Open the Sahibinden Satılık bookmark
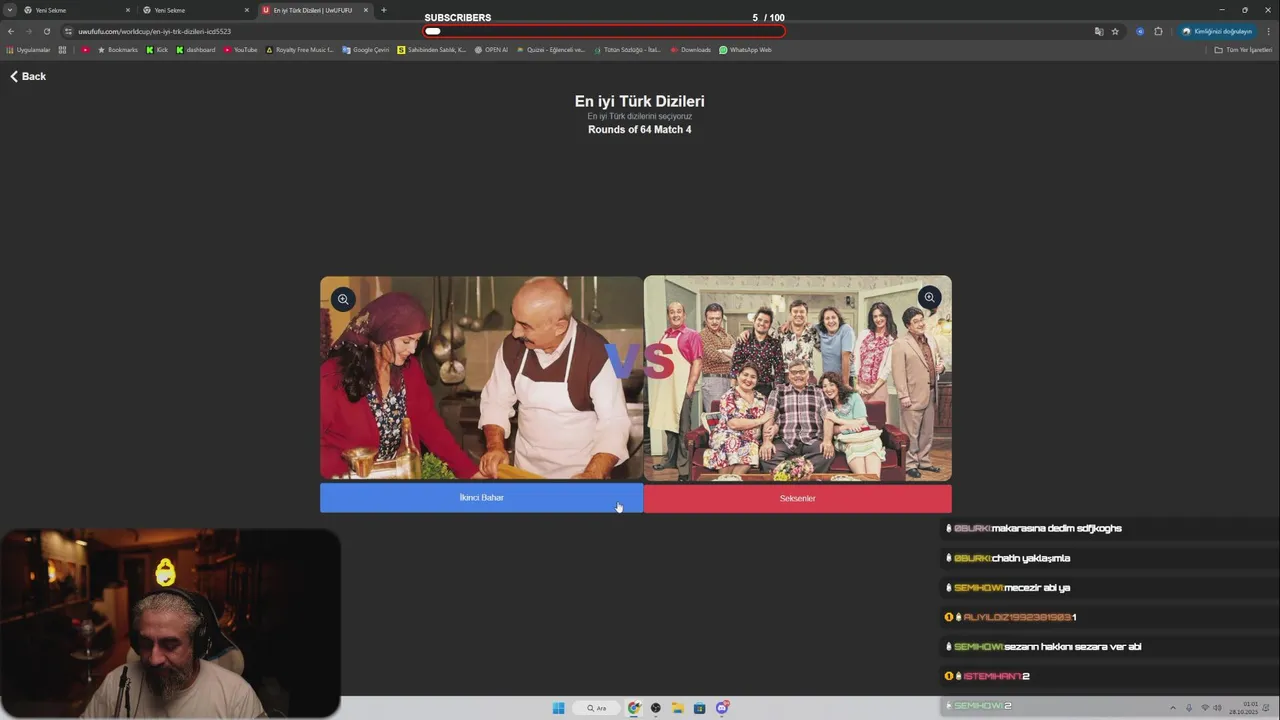The image size is (1280, 720). coord(432,50)
